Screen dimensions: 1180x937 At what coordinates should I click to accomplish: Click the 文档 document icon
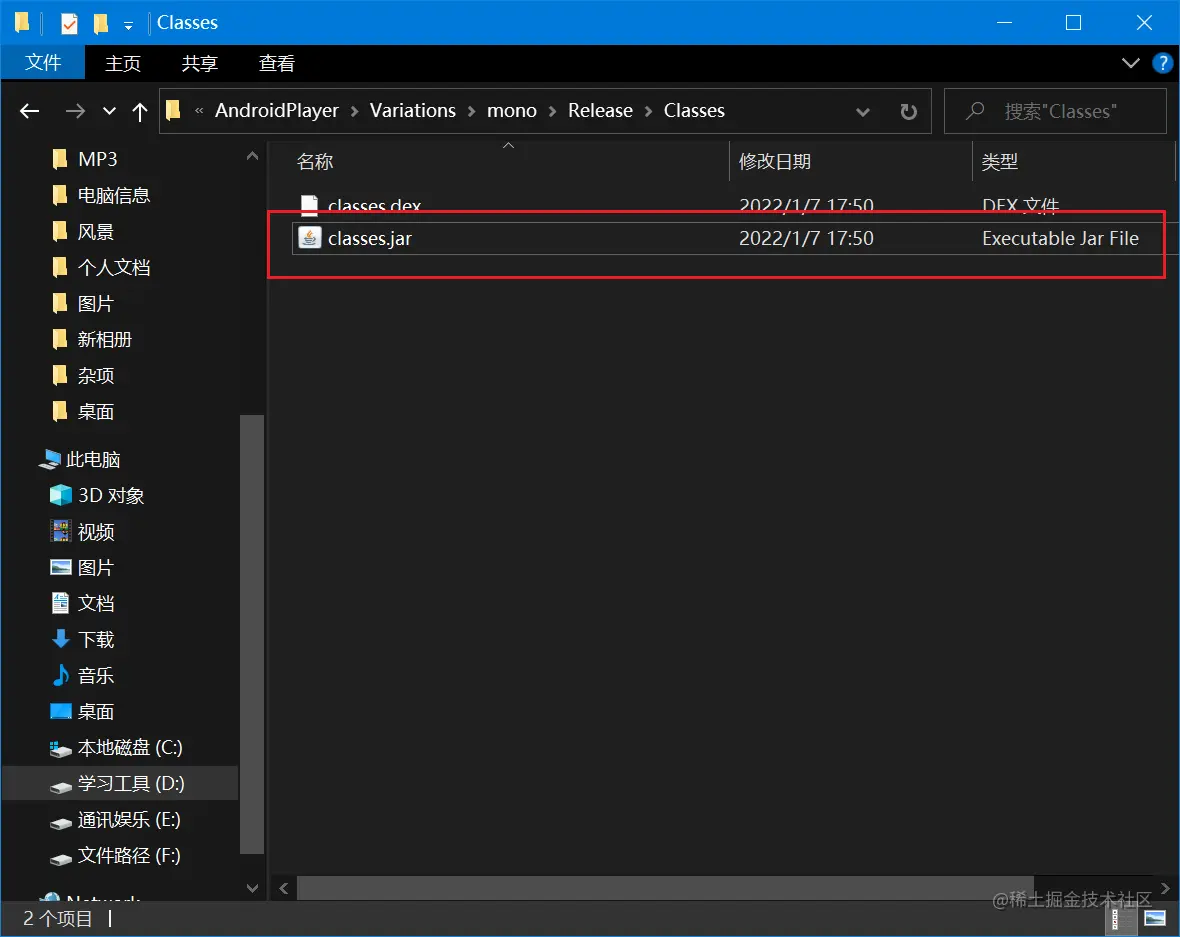coord(60,603)
